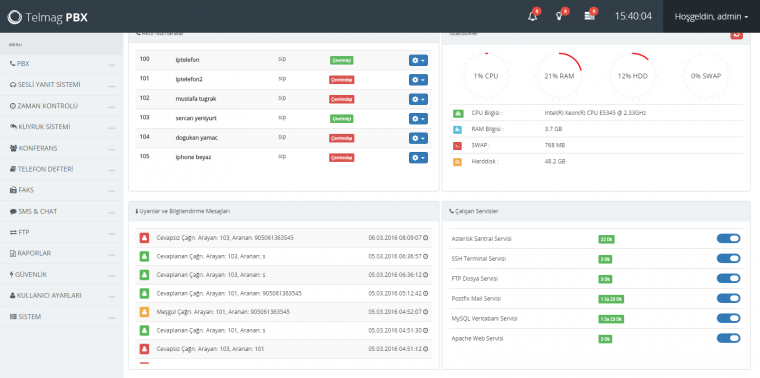Viewport: 760px width, 378px height.
Task: Open ZAMAN KONTROLÜ menu item
Action: point(62,106)
